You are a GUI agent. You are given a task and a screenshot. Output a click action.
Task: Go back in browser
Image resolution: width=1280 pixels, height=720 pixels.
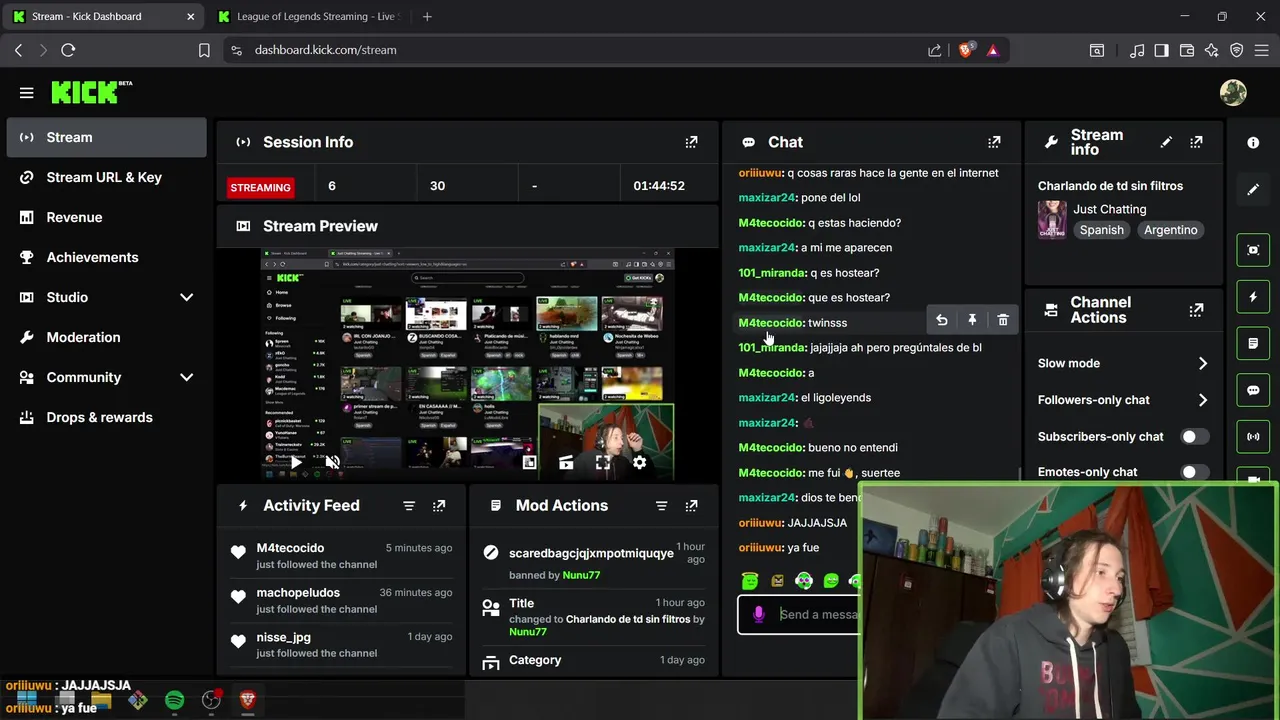(x=18, y=50)
